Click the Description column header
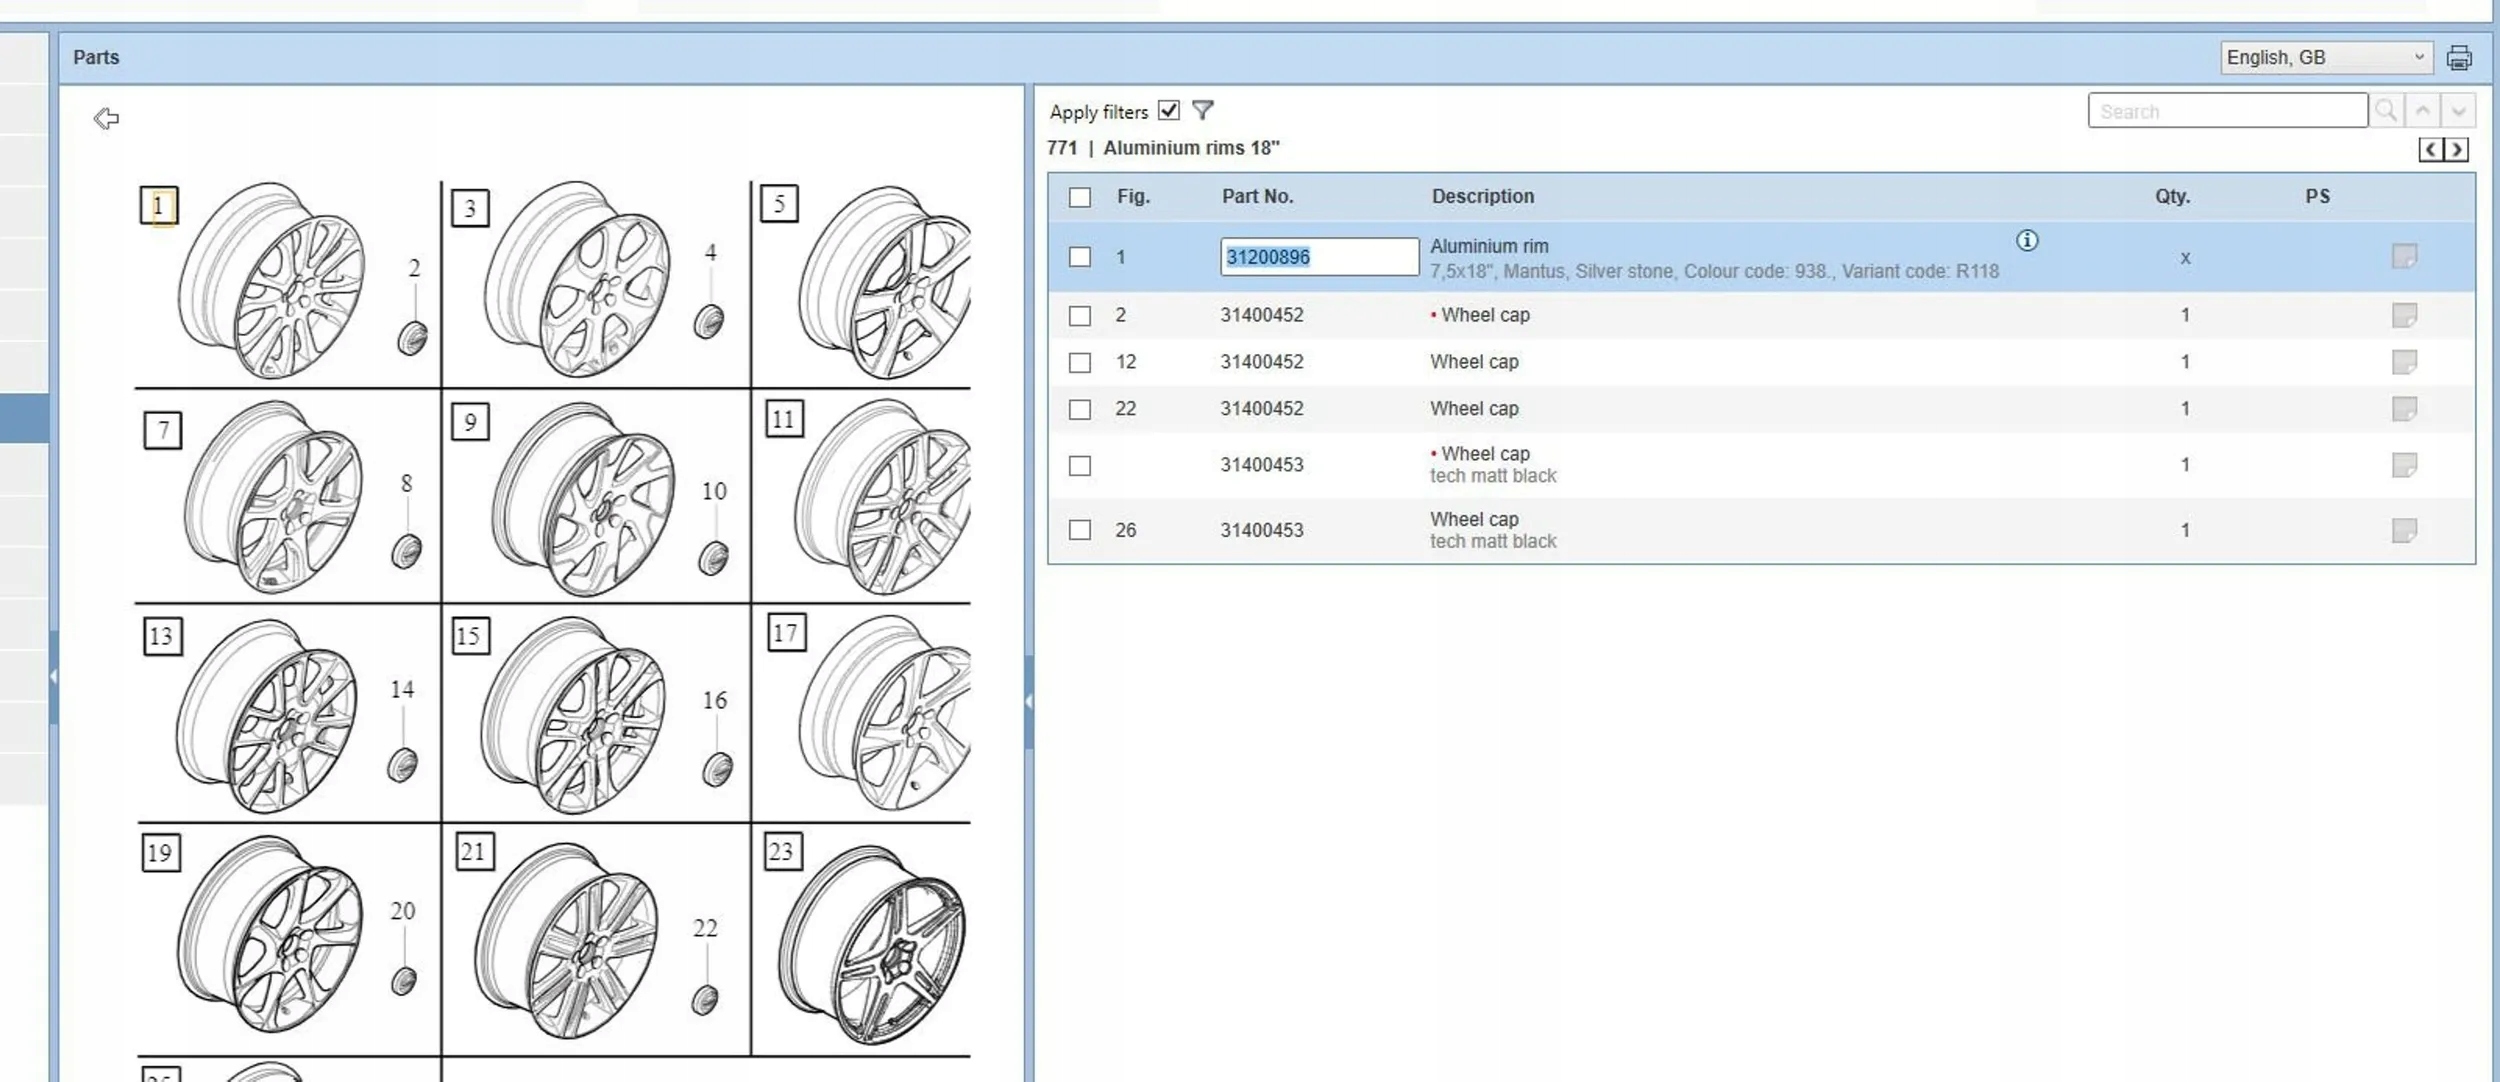This screenshot has height=1082, width=2500. point(1482,197)
